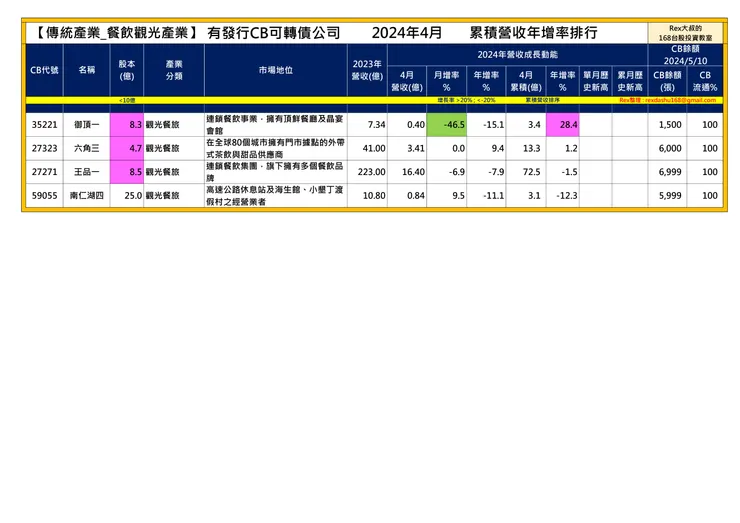Select description starting with 連鎖餐飲事業

(276, 125)
